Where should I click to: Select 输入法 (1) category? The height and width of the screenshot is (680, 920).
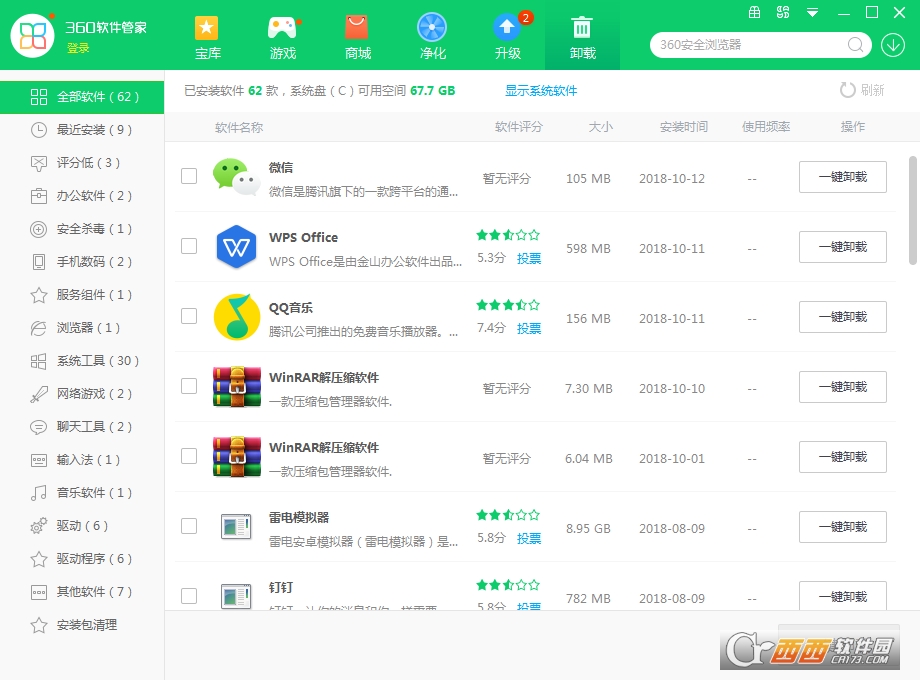tap(82, 459)
